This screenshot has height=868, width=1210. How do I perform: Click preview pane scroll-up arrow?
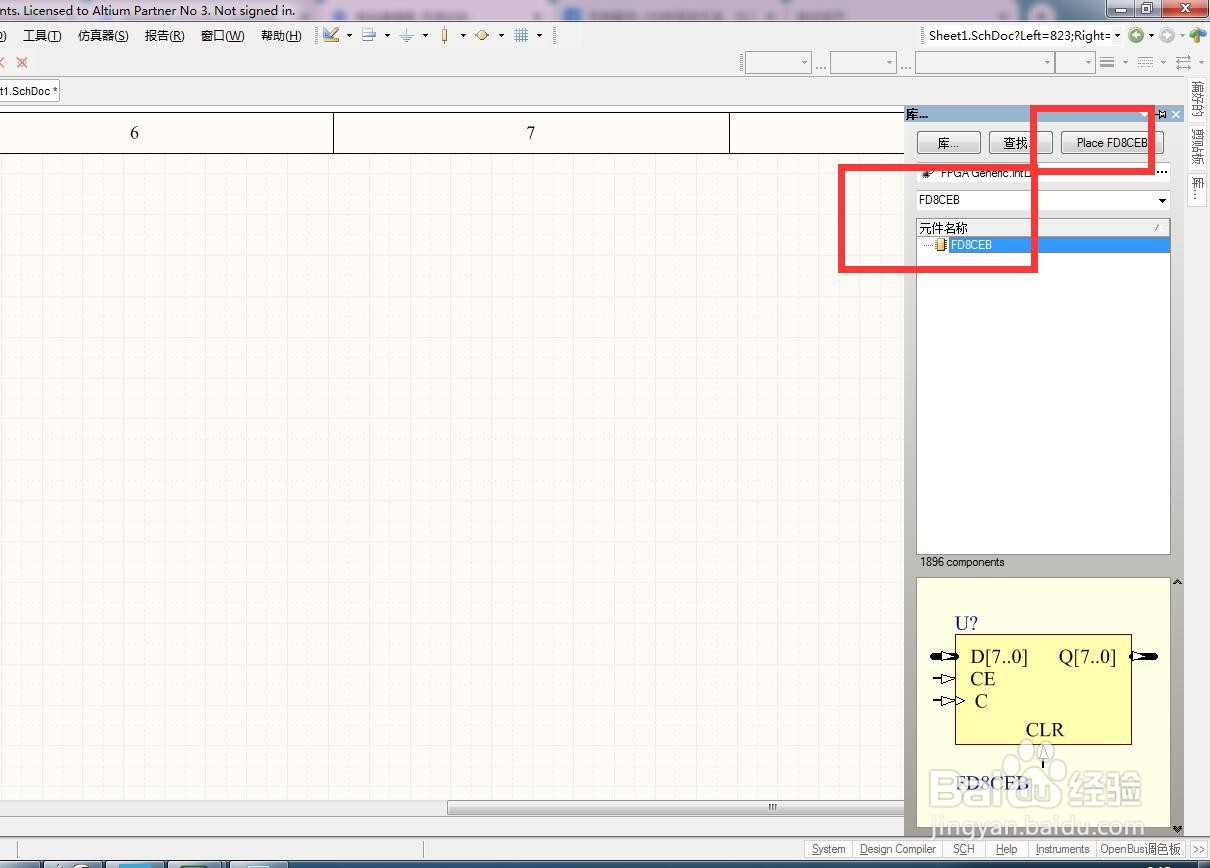coord(1177,582)
